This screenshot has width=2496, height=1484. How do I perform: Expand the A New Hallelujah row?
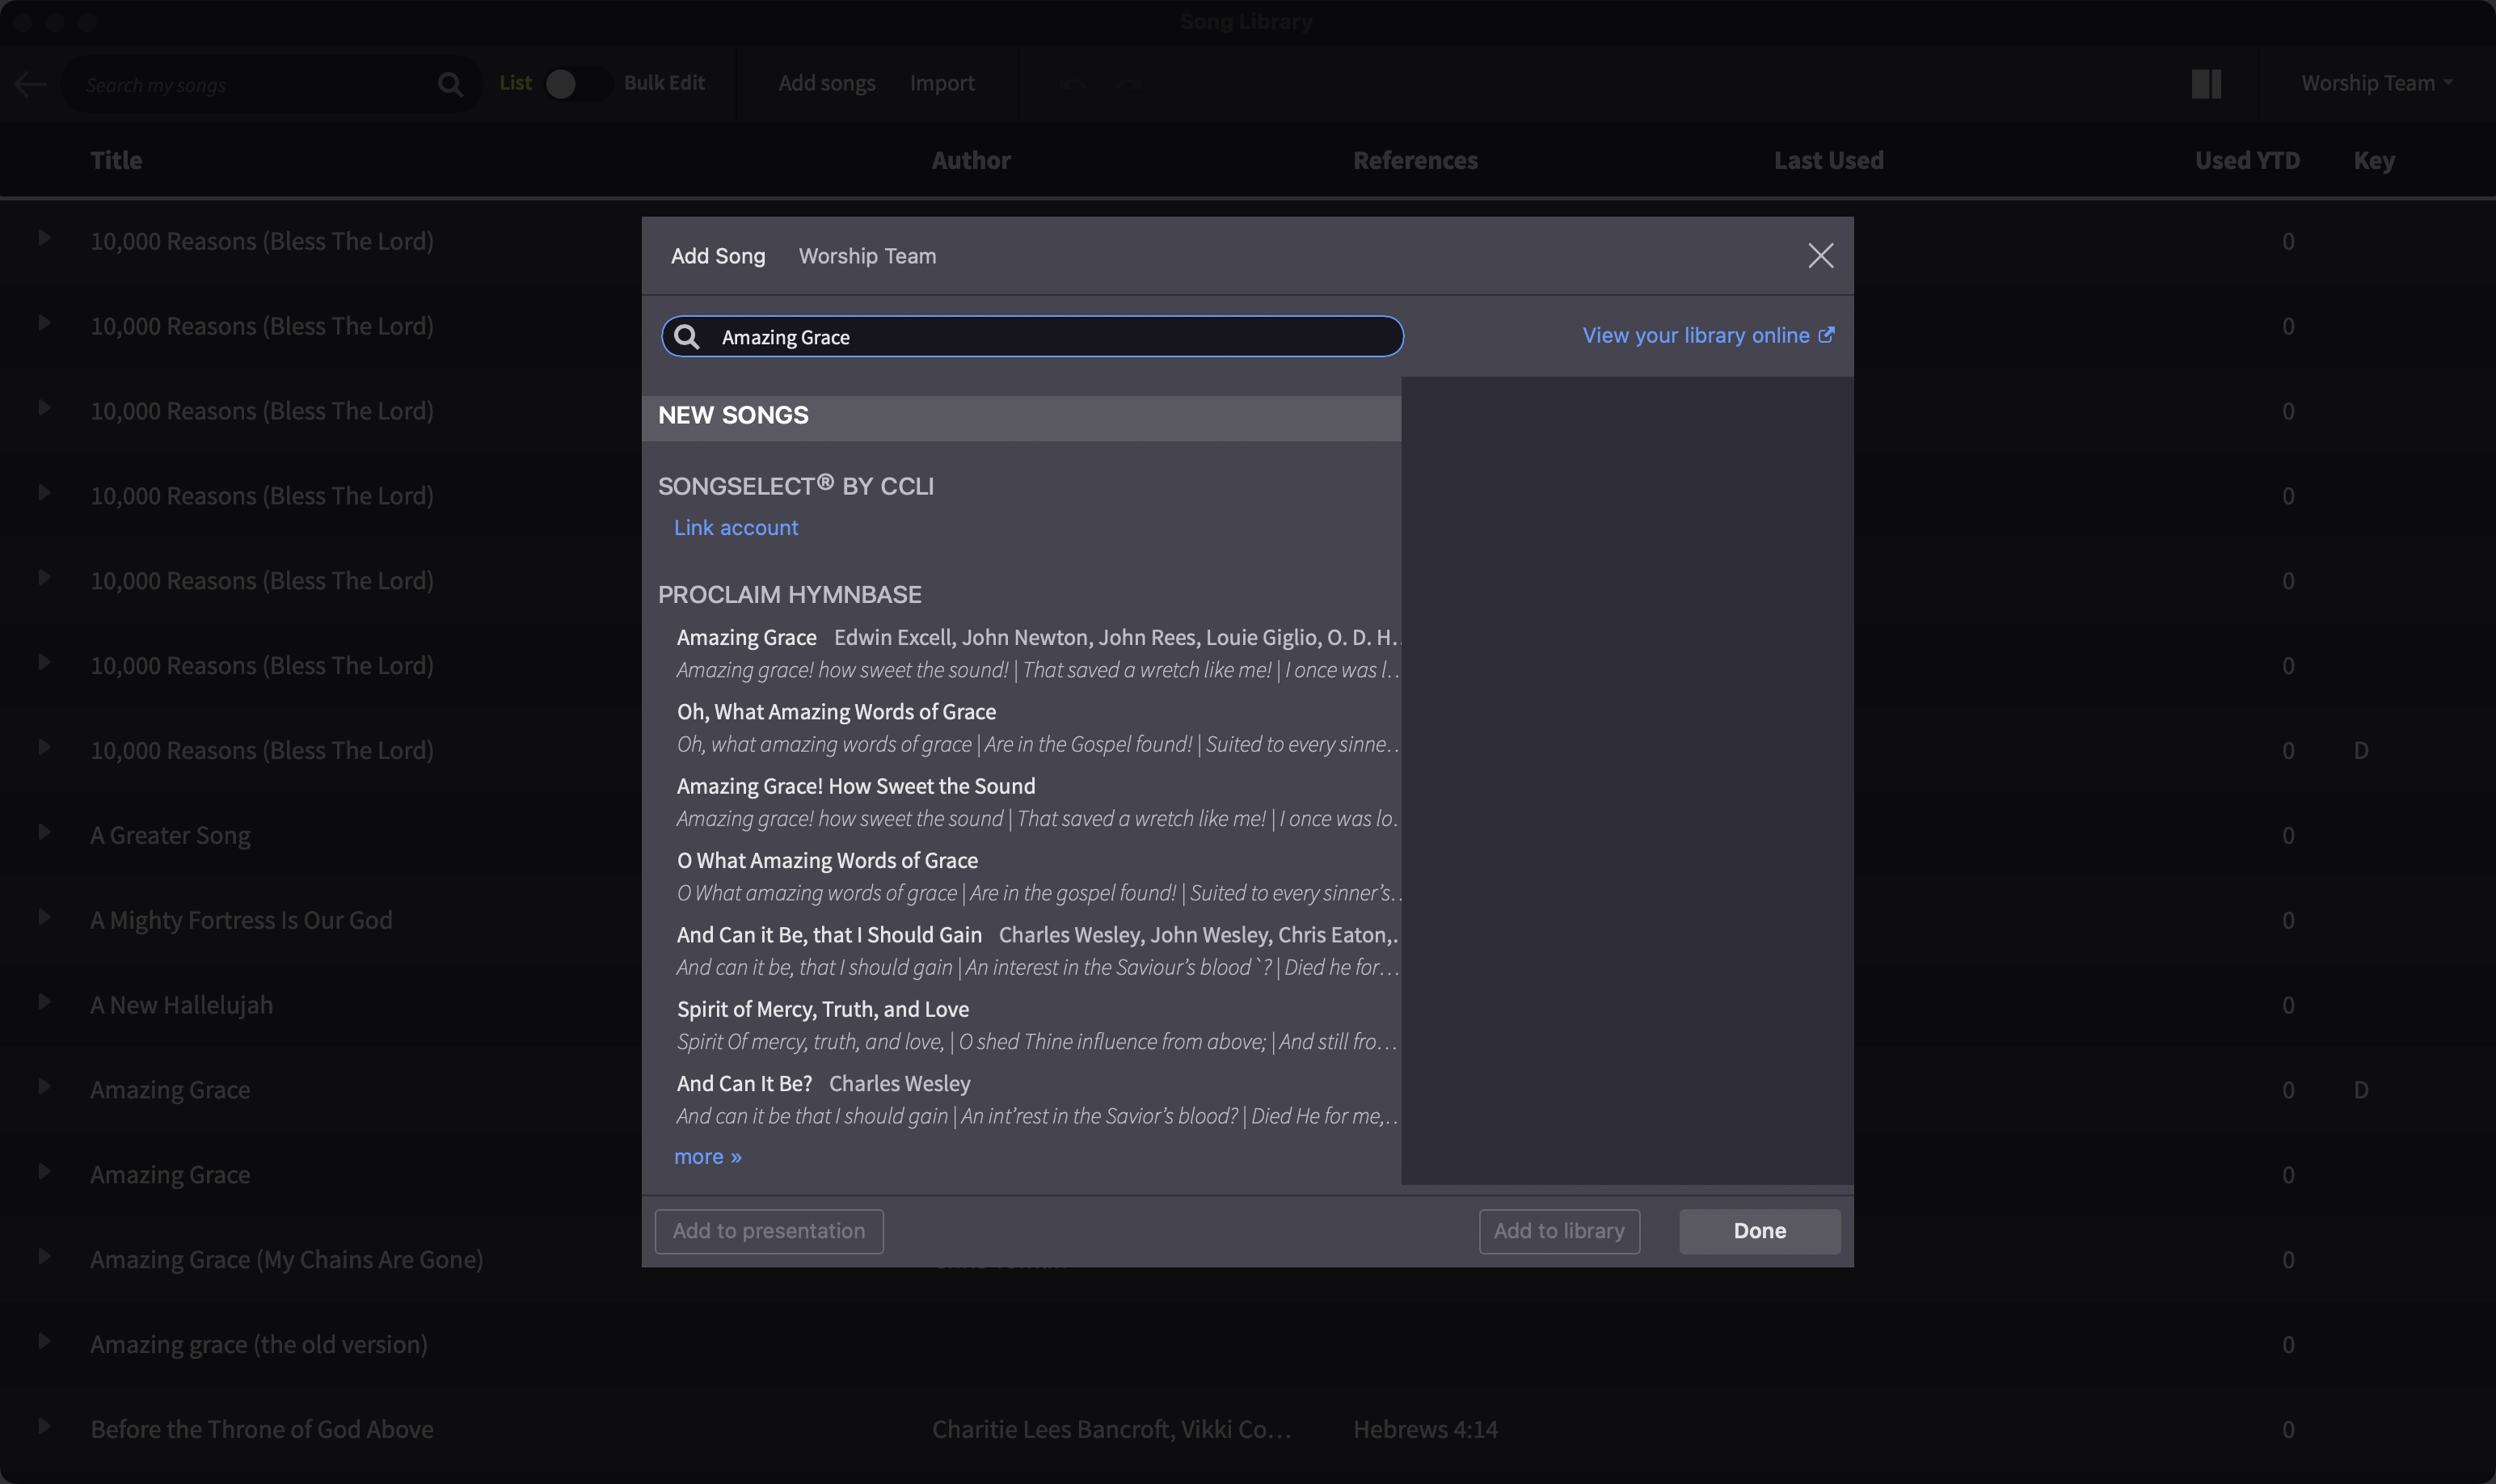[x=44, y=1002]
